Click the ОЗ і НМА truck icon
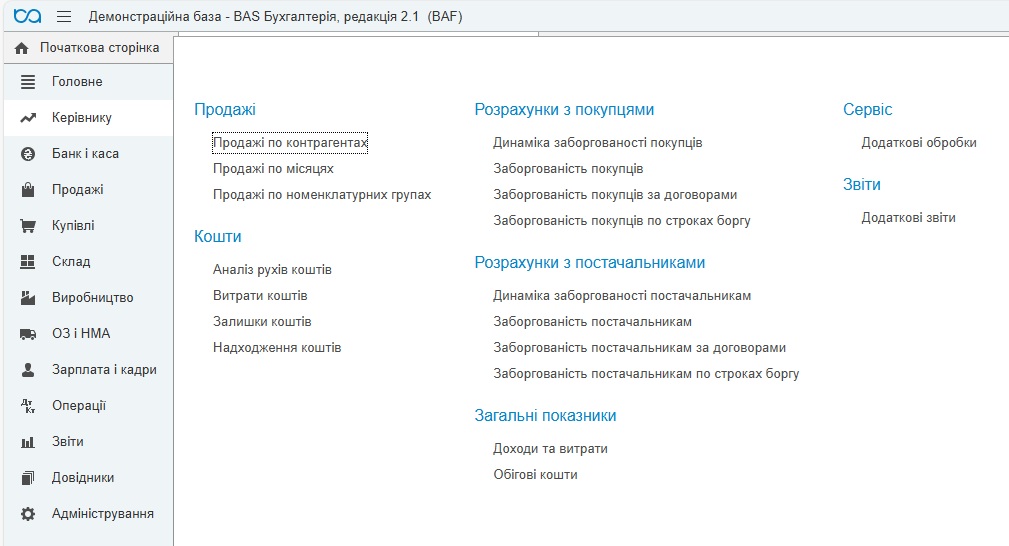1009x546 pixels. pos(28,334)
